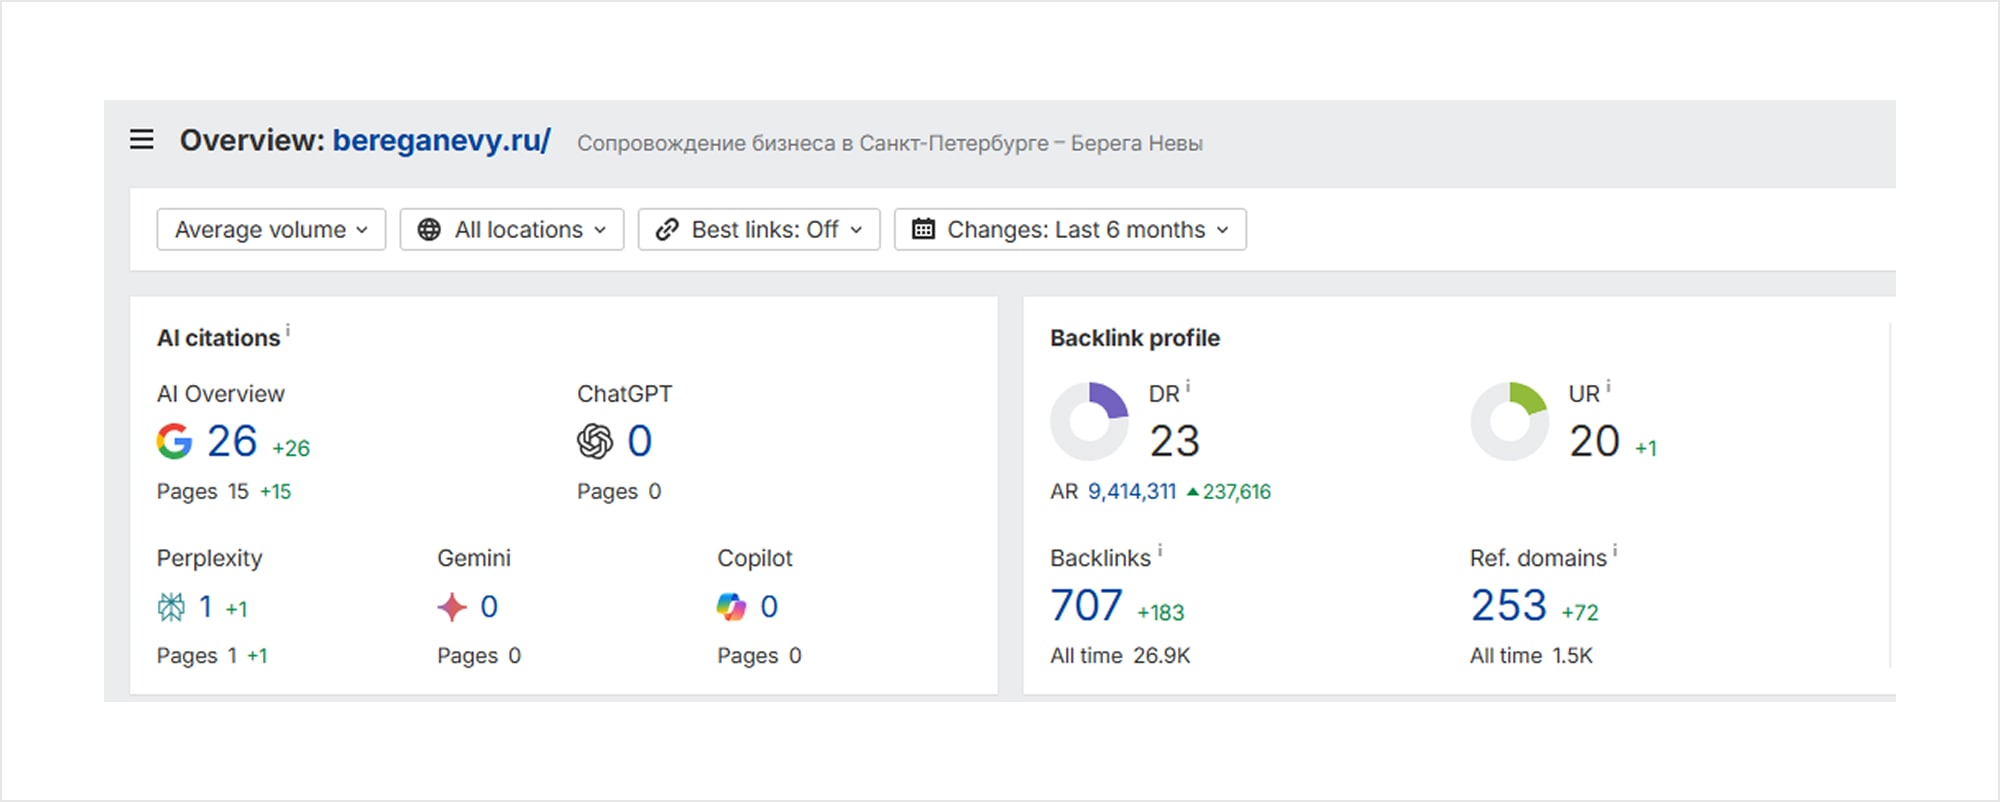Click the info icon beside AI citations
Viewport: 2000px width, 802px height.
tap(288, 329)
